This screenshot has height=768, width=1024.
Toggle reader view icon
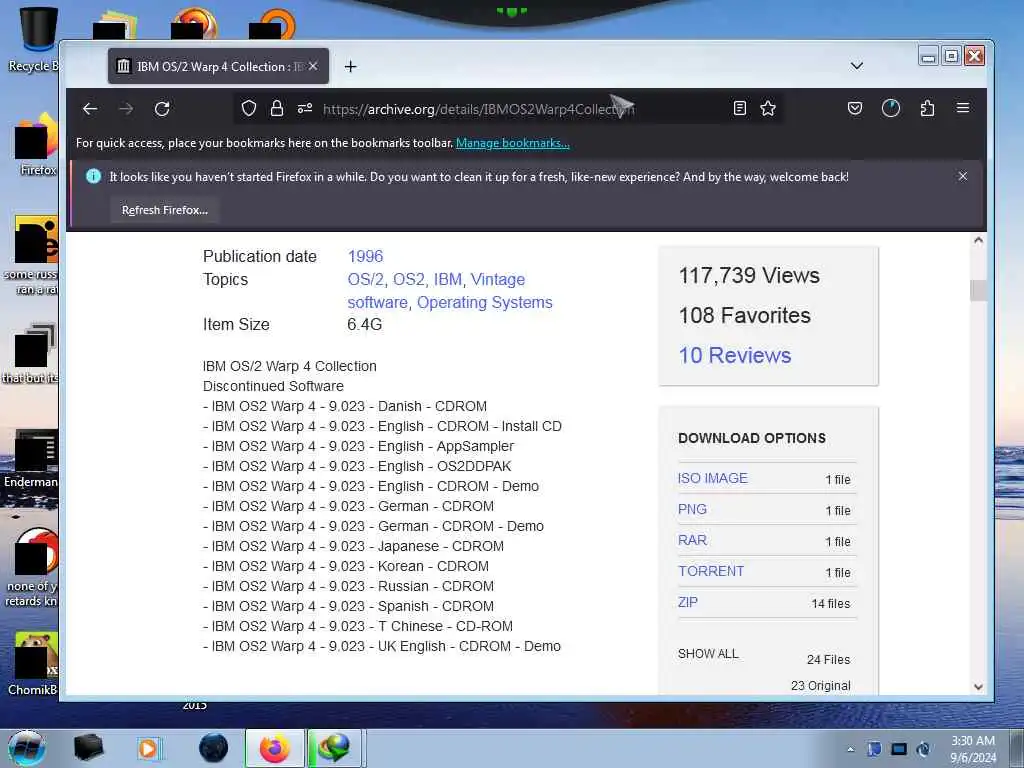(x=739, y=108)
